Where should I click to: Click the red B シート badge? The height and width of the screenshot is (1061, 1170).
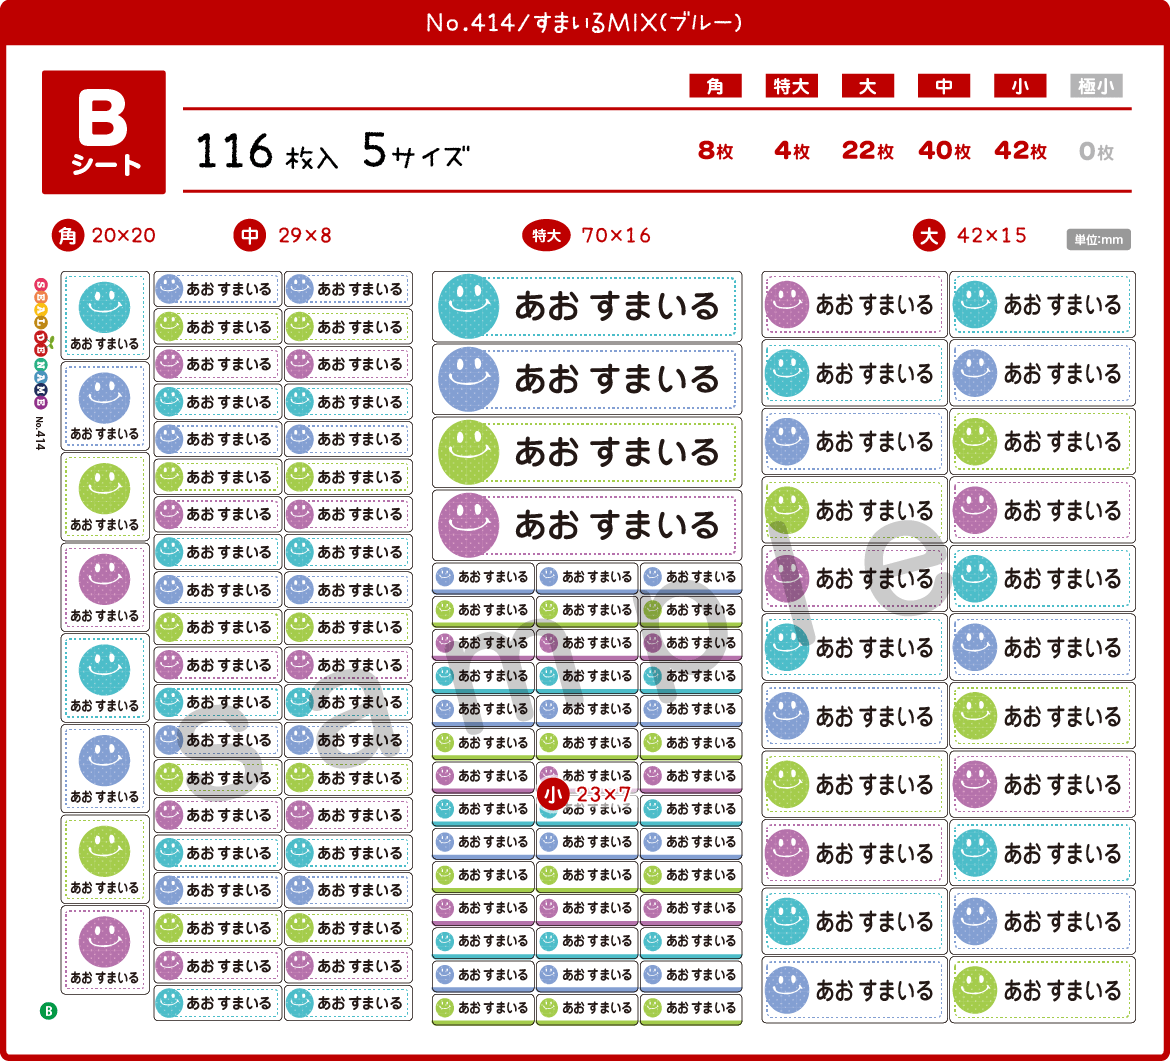(x=104, y=132)
